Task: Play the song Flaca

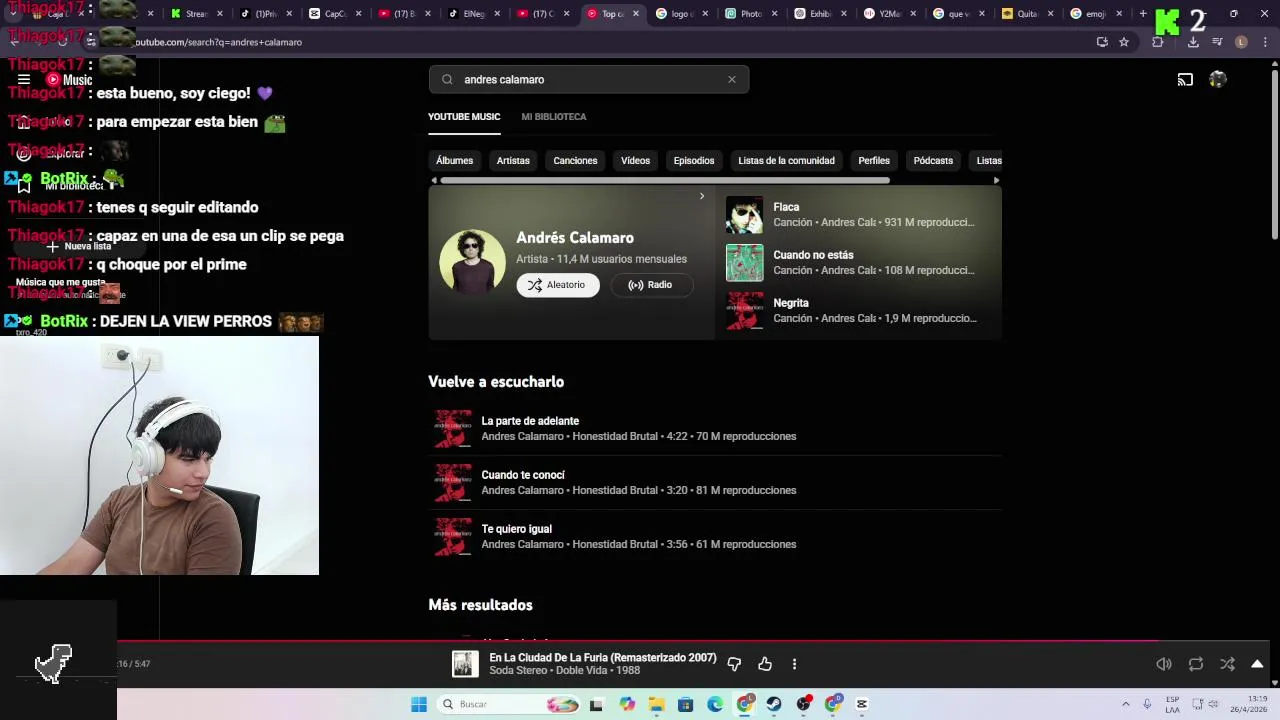Action: pos(786,207)
